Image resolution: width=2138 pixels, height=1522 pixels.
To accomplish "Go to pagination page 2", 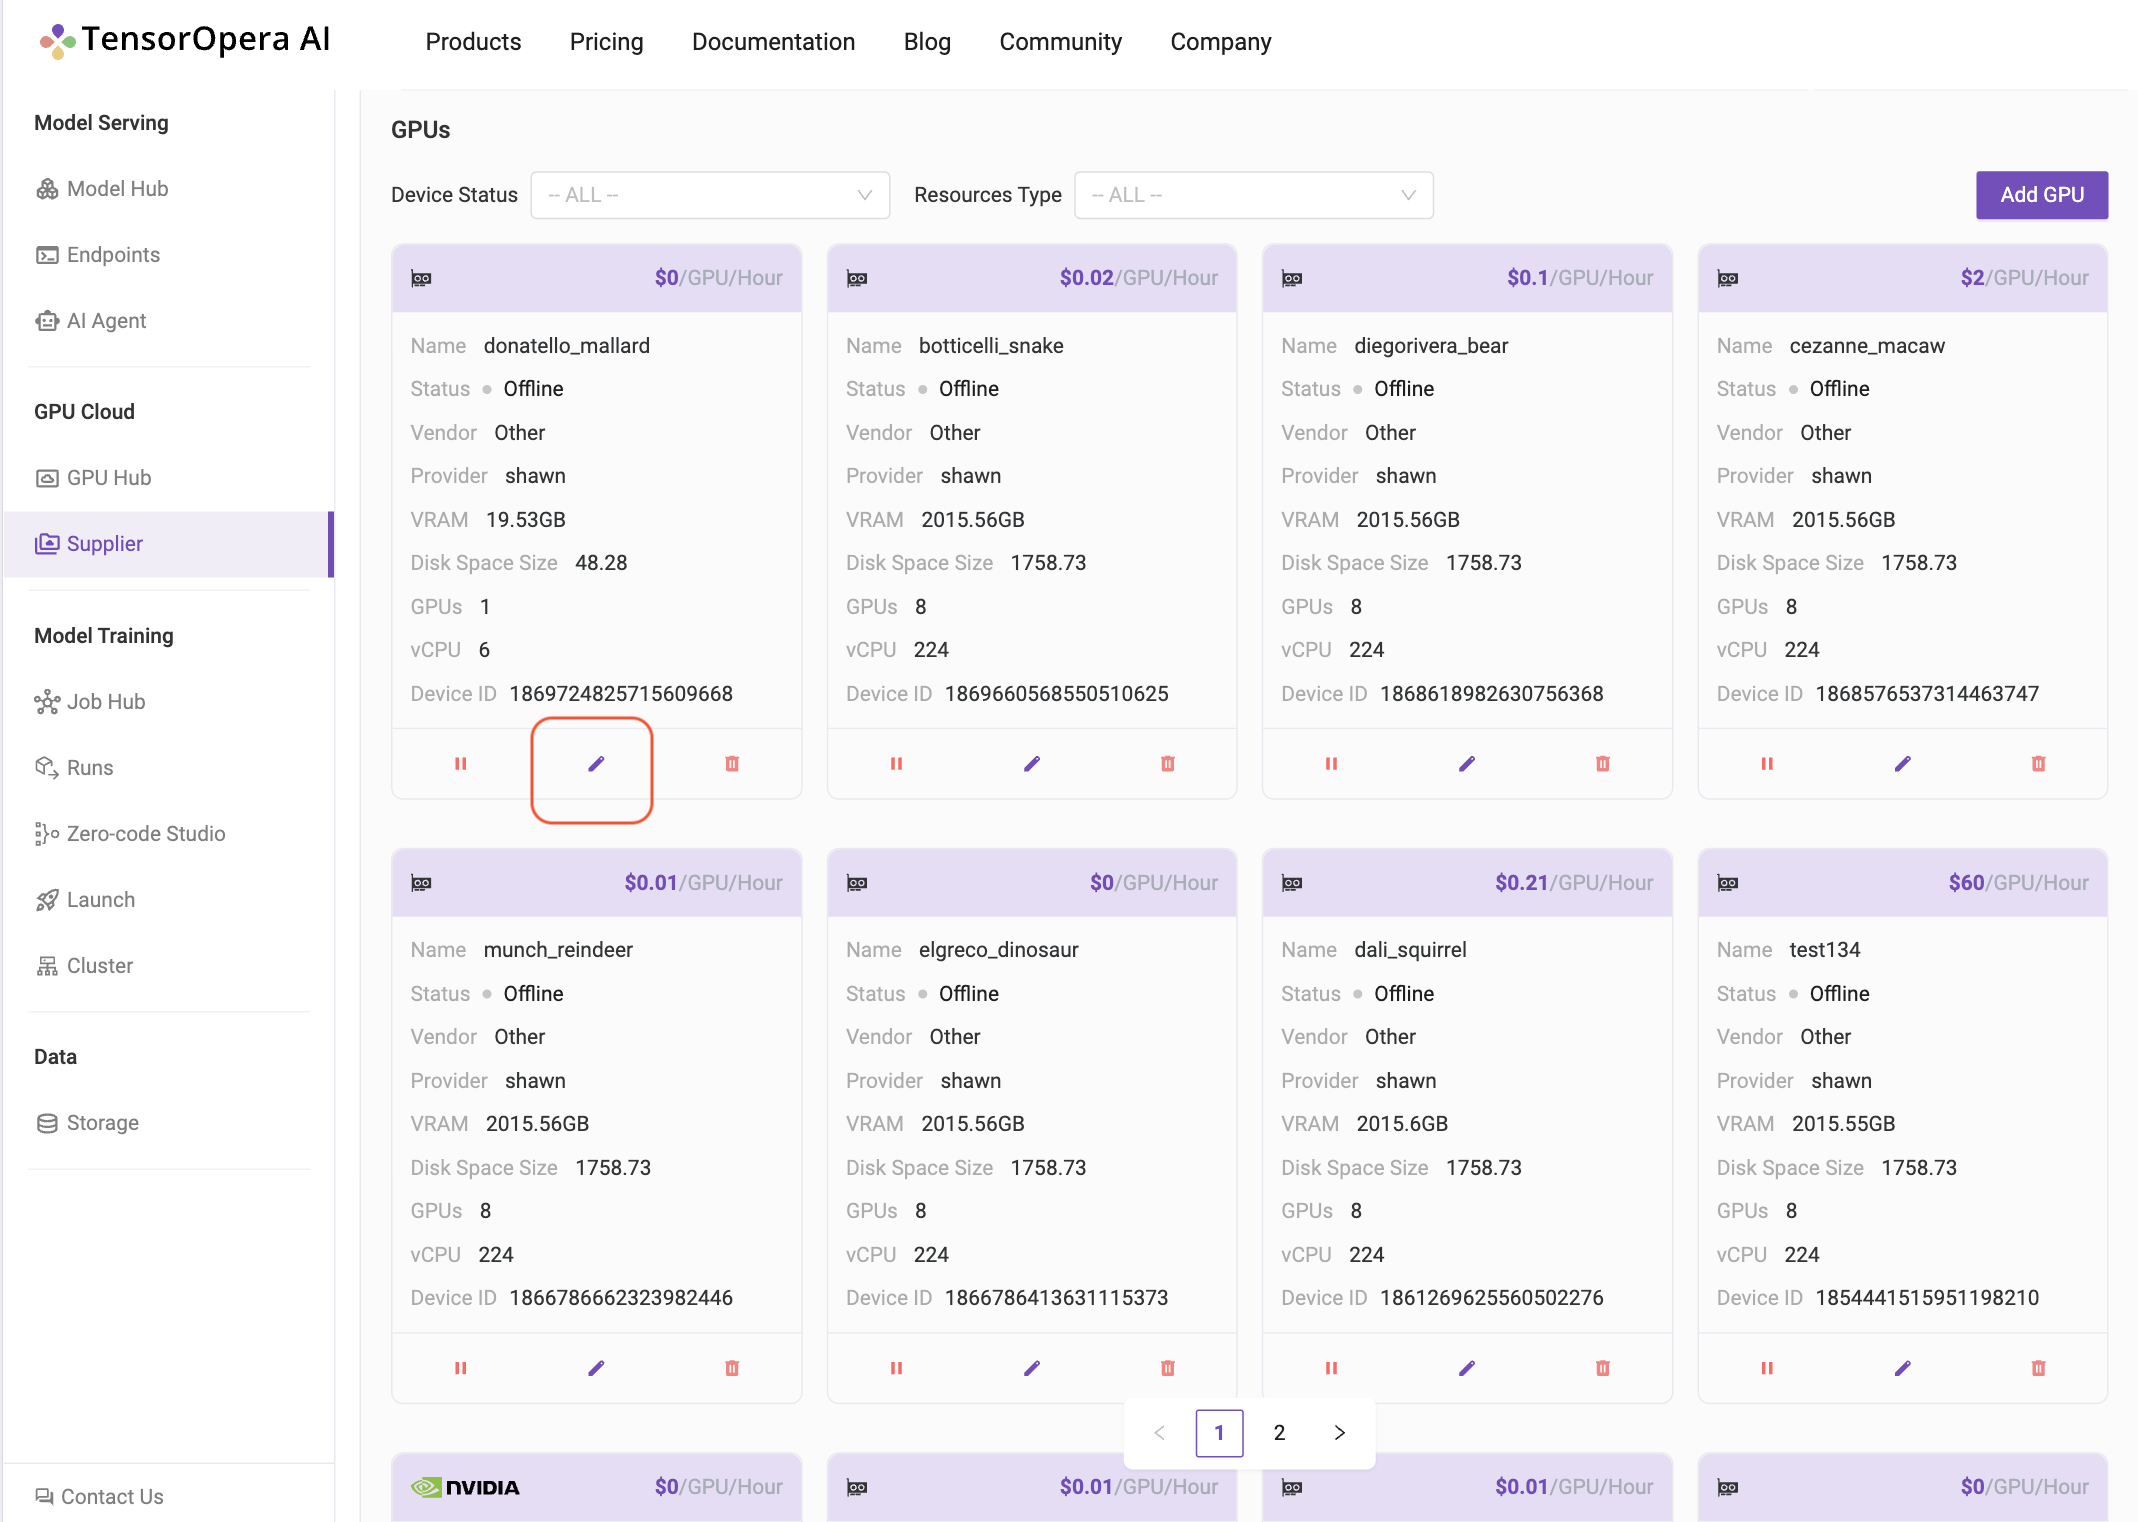I will click(1279, 1433).
